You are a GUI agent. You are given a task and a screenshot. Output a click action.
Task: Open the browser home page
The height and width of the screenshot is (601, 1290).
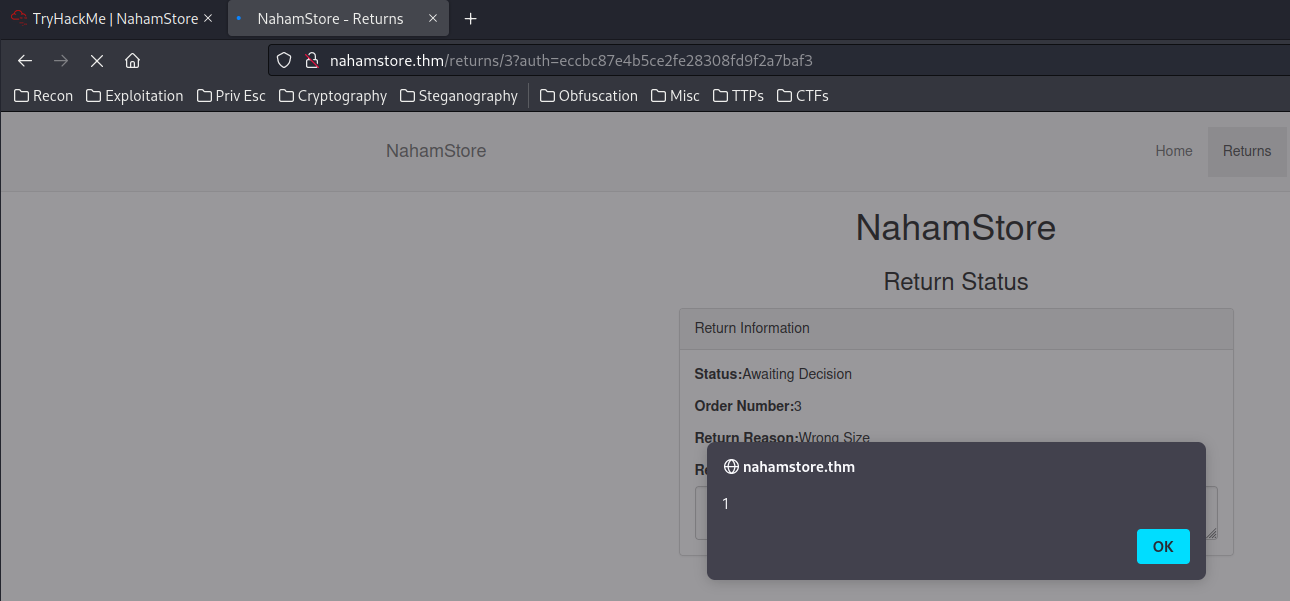pos(132,61)
